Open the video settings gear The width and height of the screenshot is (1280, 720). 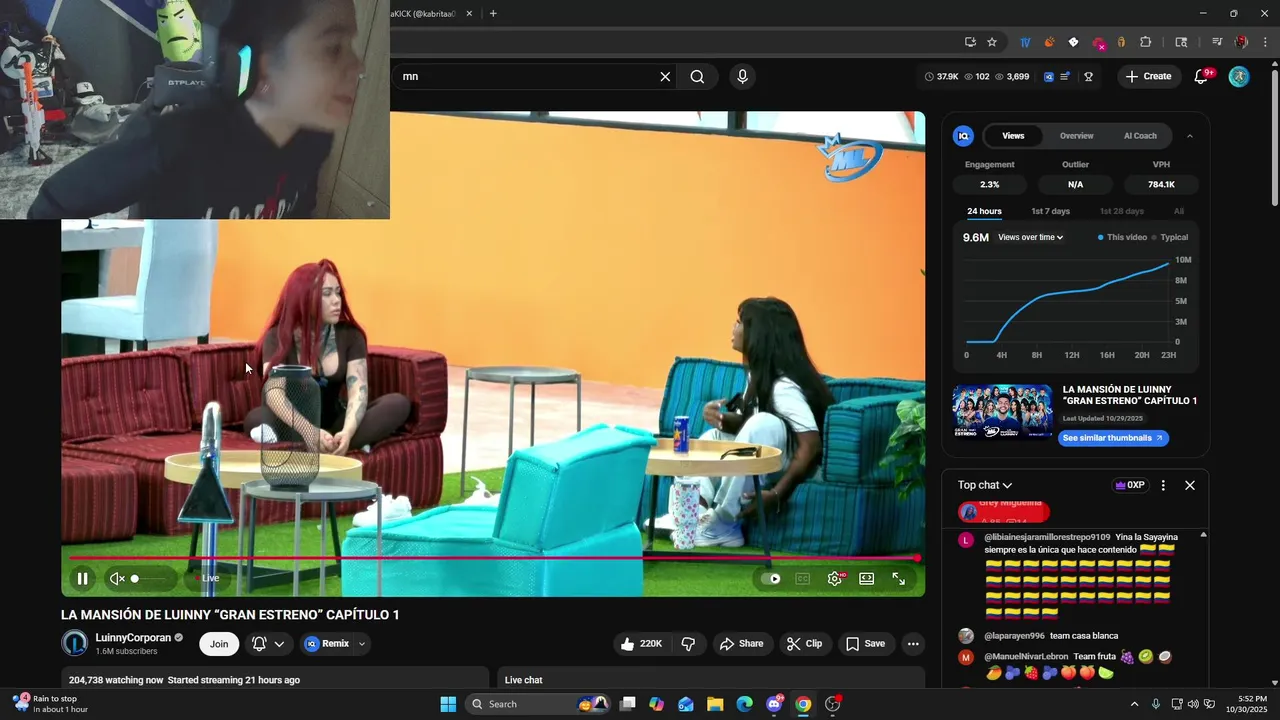(x=835, y=578)
